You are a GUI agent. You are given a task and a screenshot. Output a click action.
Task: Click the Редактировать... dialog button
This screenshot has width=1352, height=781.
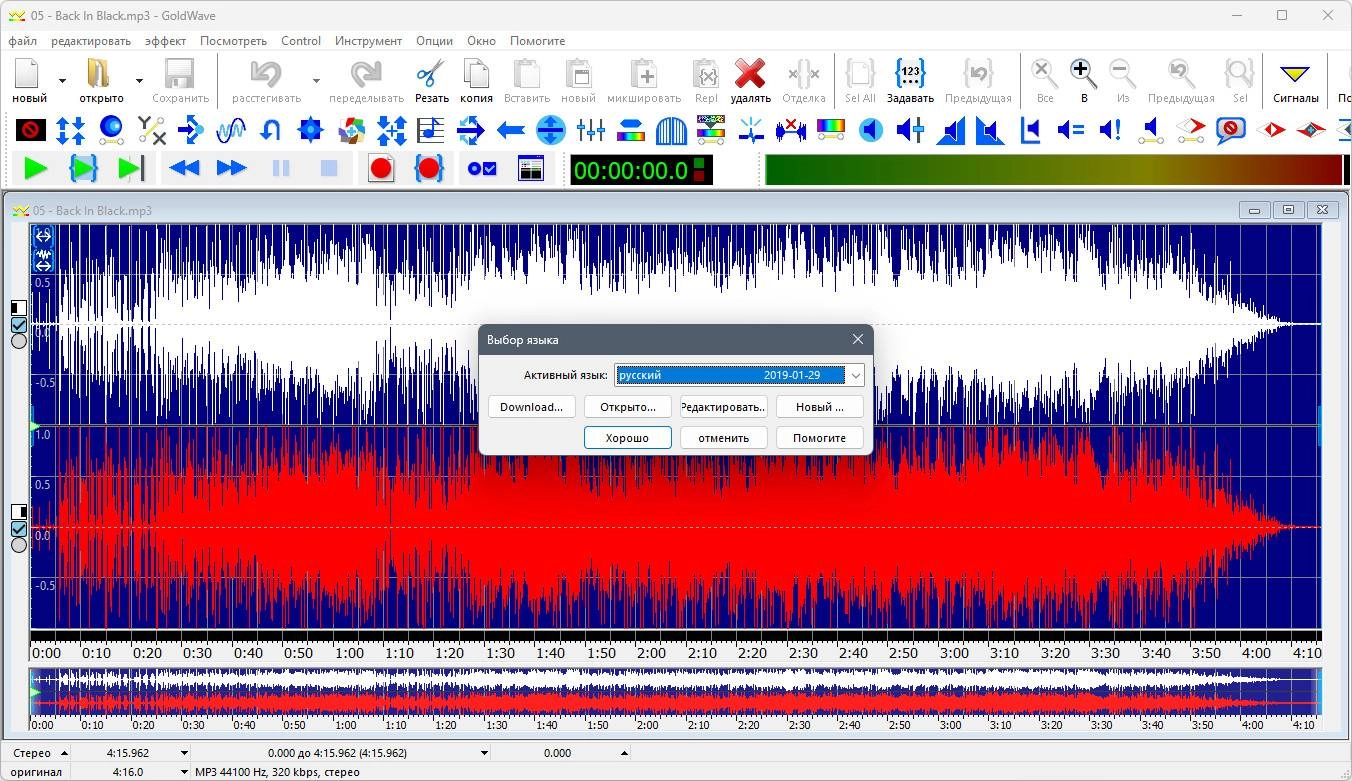click(x=723, y=407)
